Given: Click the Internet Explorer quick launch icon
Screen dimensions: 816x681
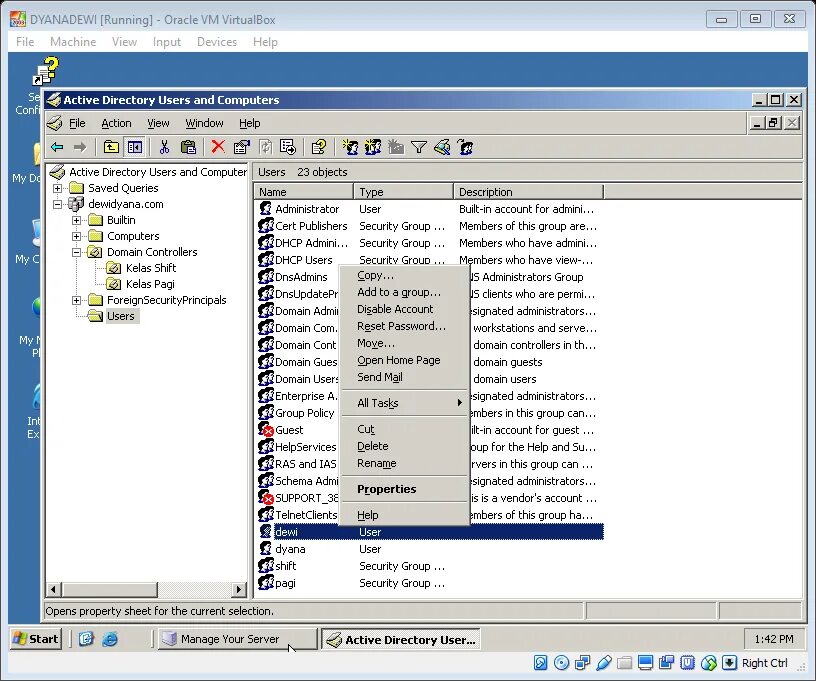Looking at the screenshot, I should 110,639.
